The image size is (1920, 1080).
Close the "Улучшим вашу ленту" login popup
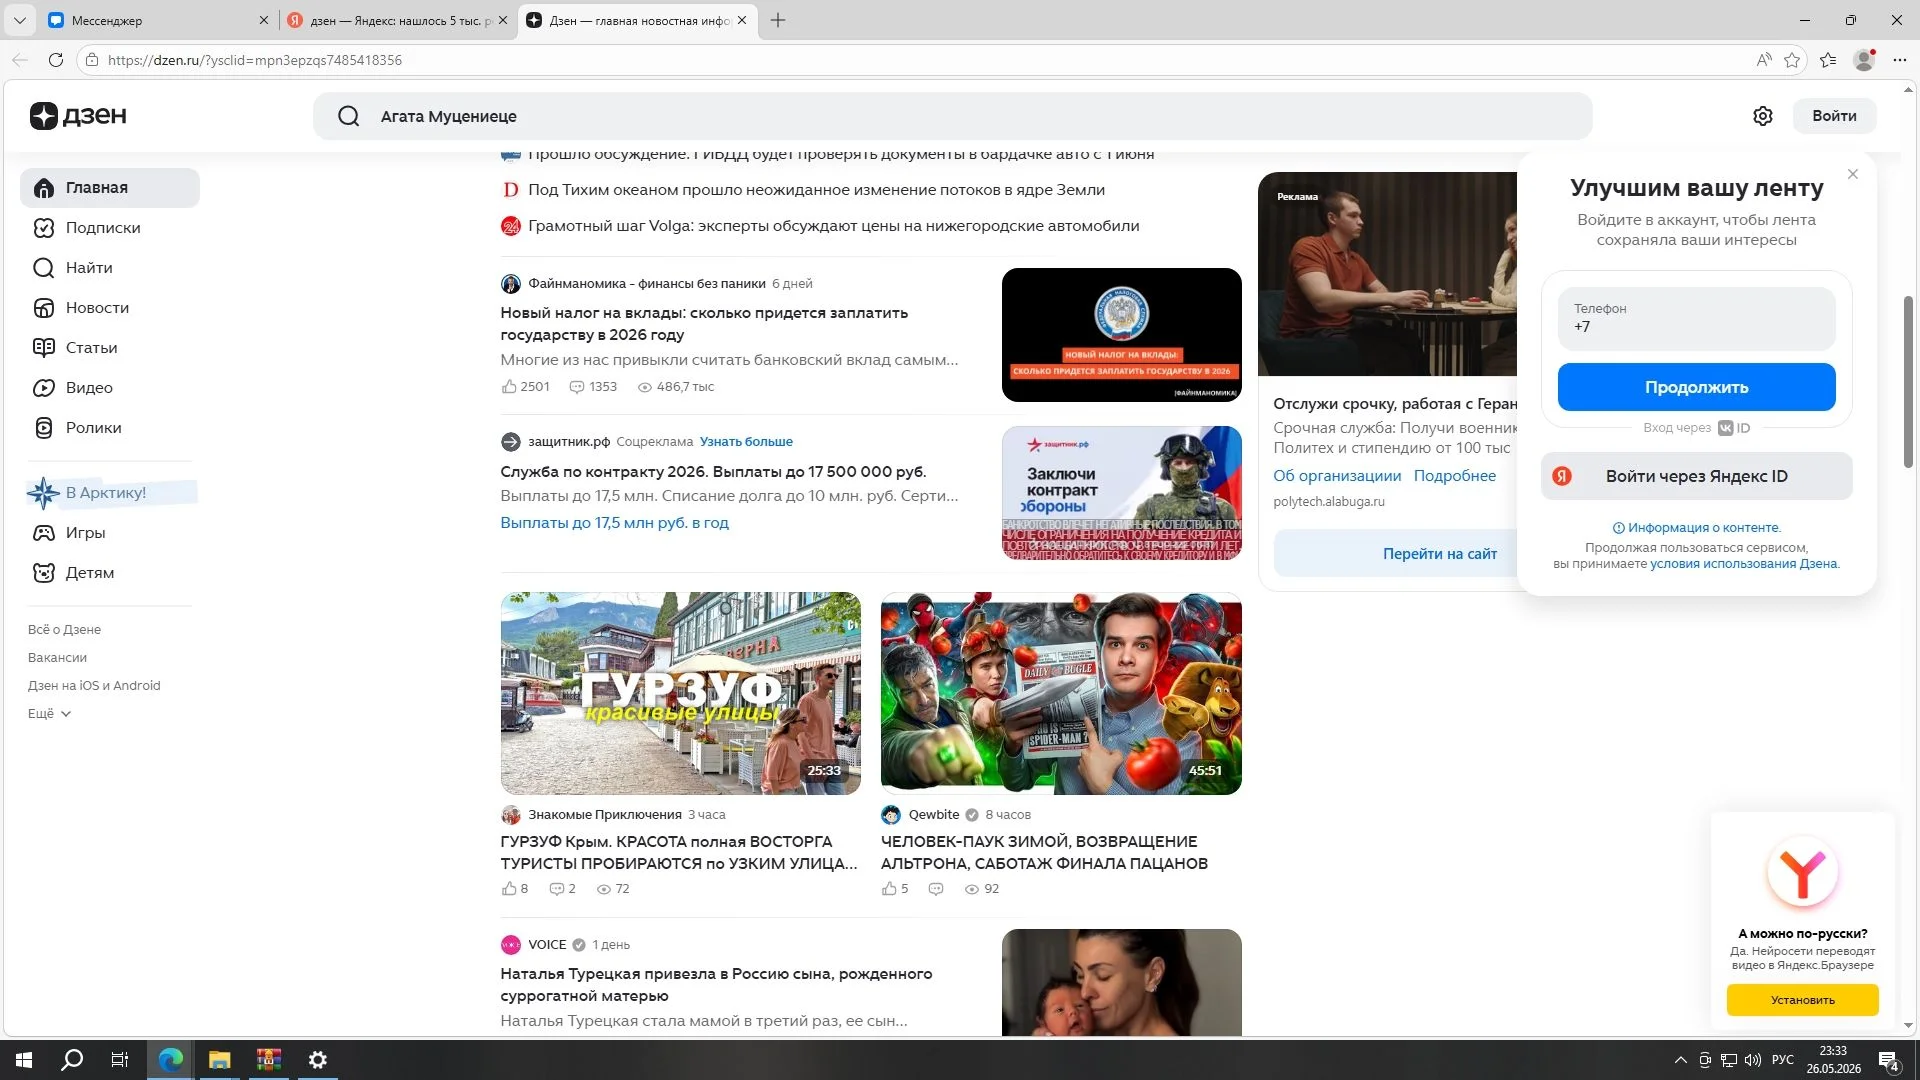coord(1853,174)
